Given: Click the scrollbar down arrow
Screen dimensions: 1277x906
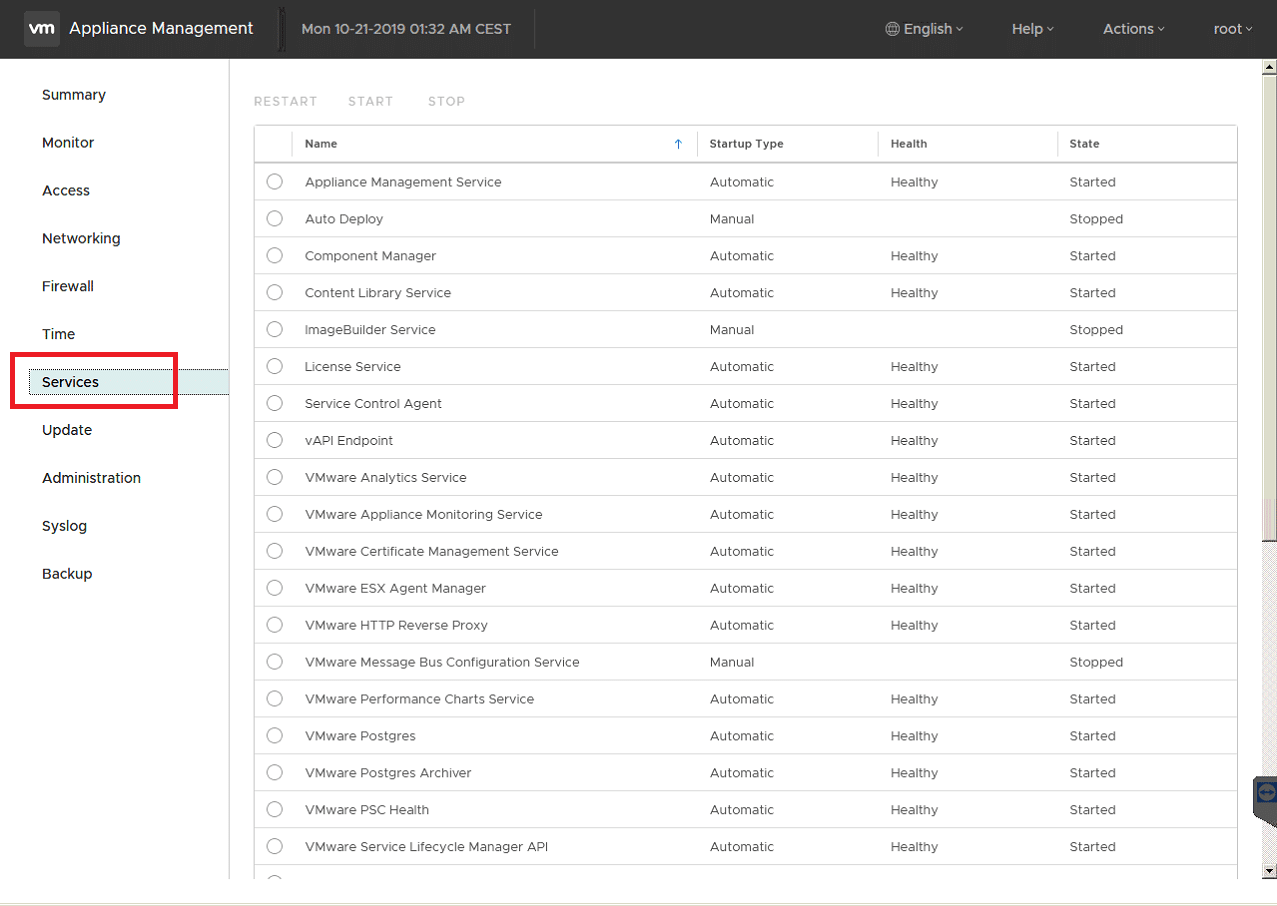Looking at the screenshot, I should pos(1269,870).
